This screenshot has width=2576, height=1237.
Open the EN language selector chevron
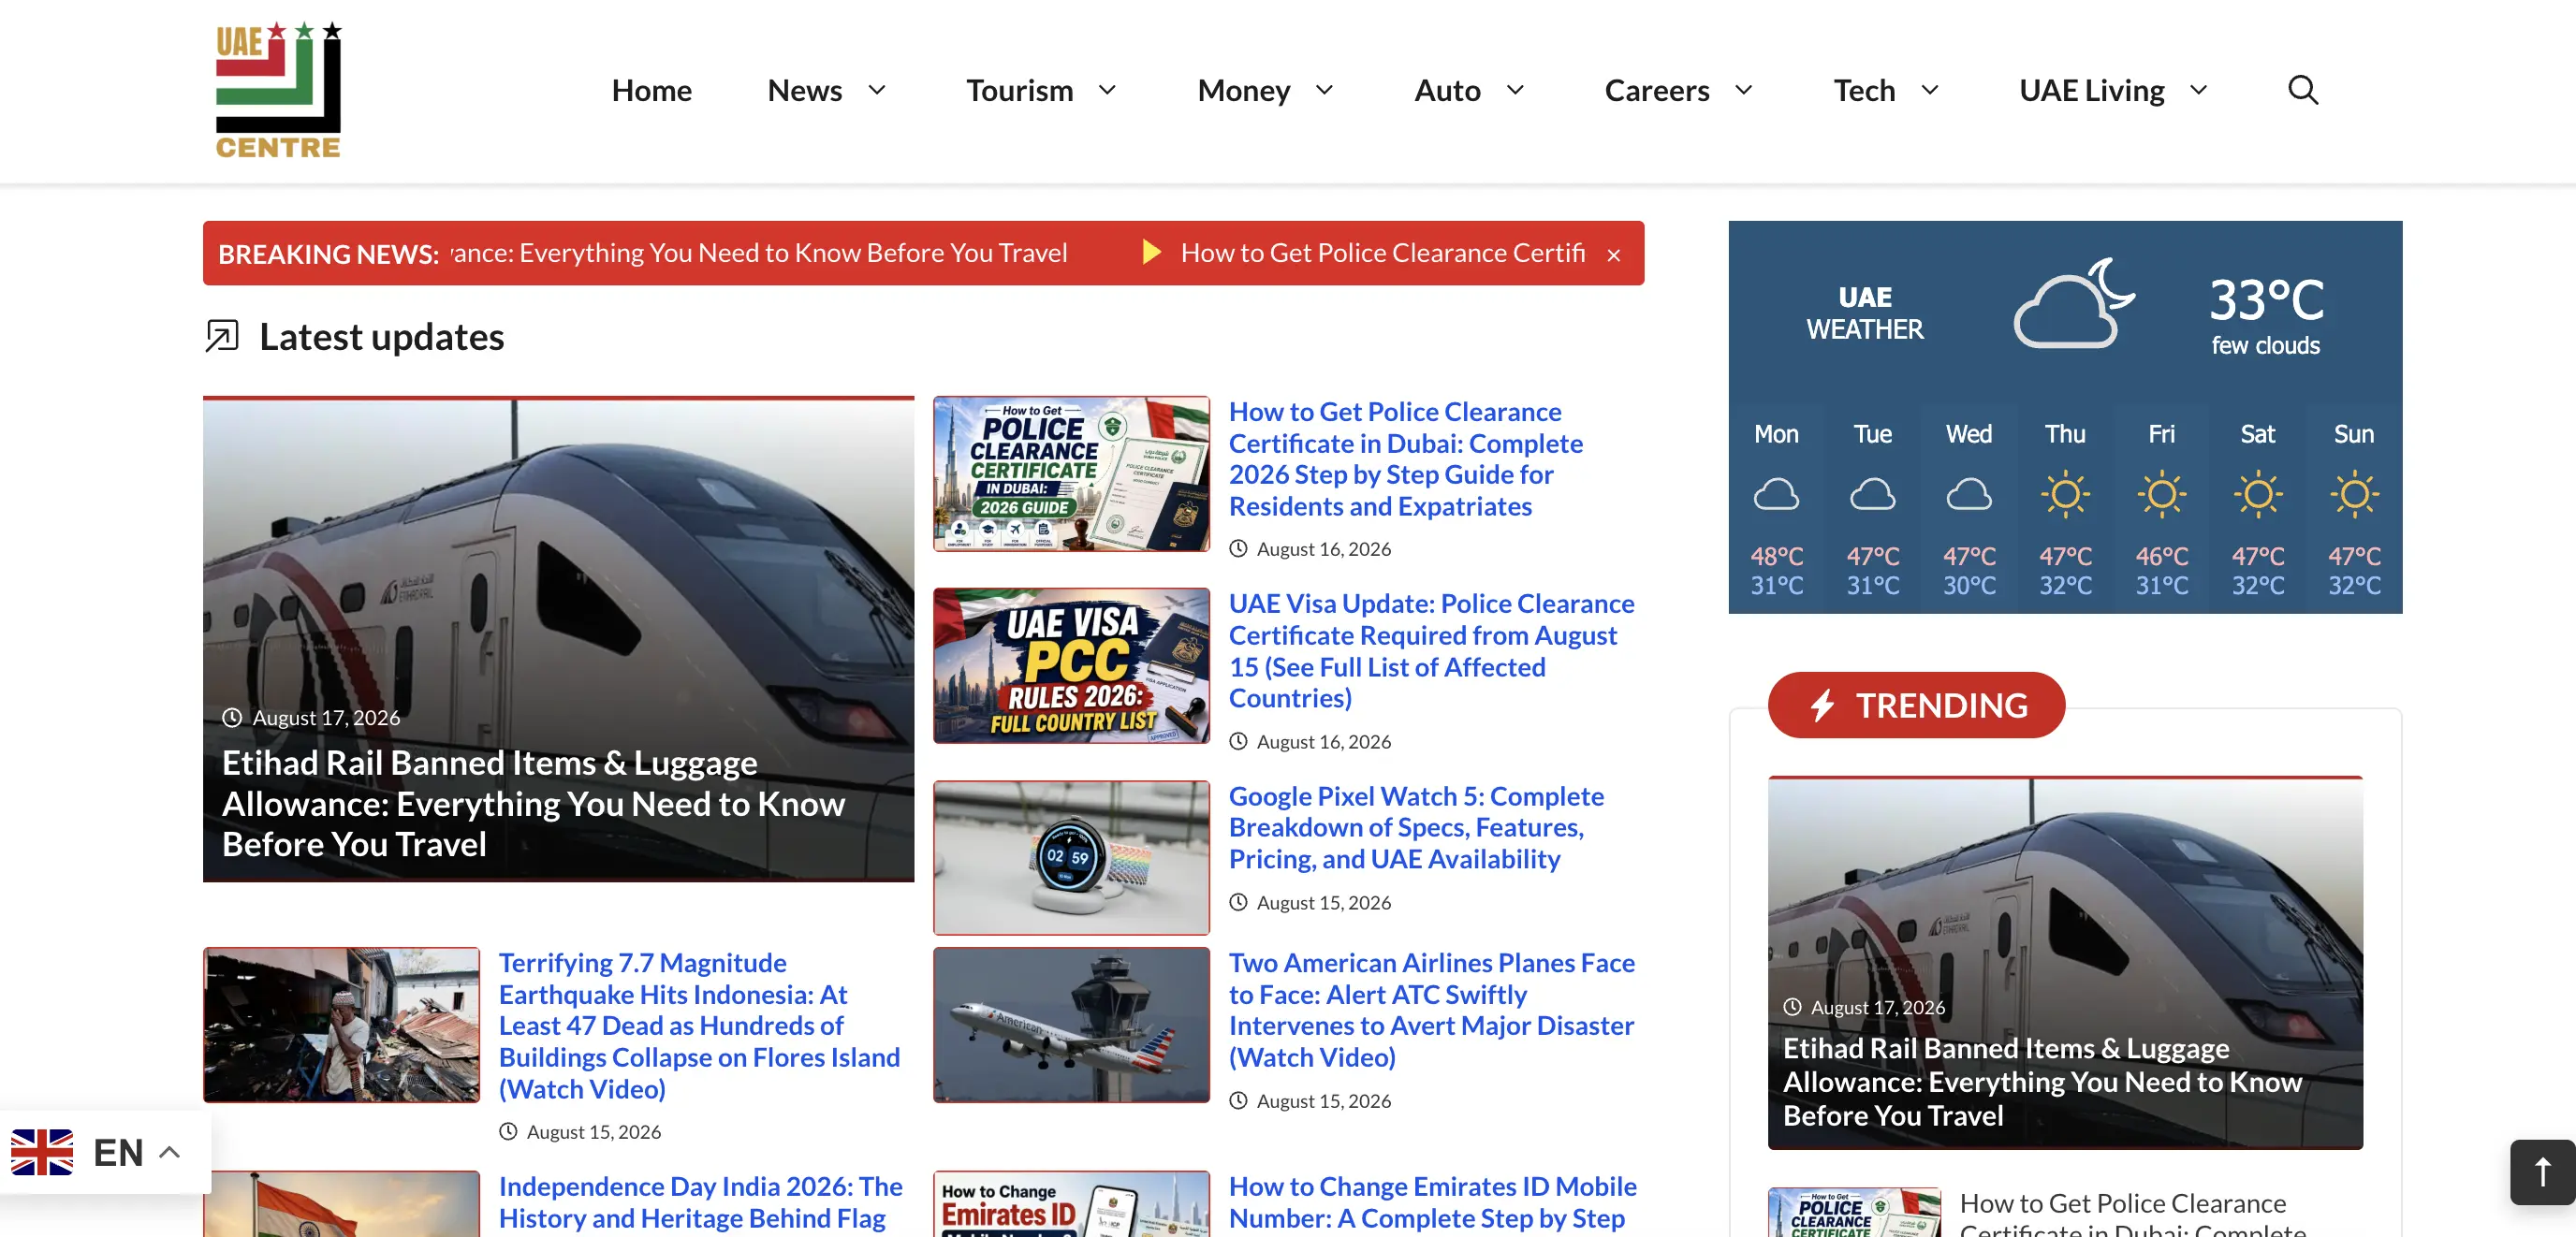[170, 1152]
